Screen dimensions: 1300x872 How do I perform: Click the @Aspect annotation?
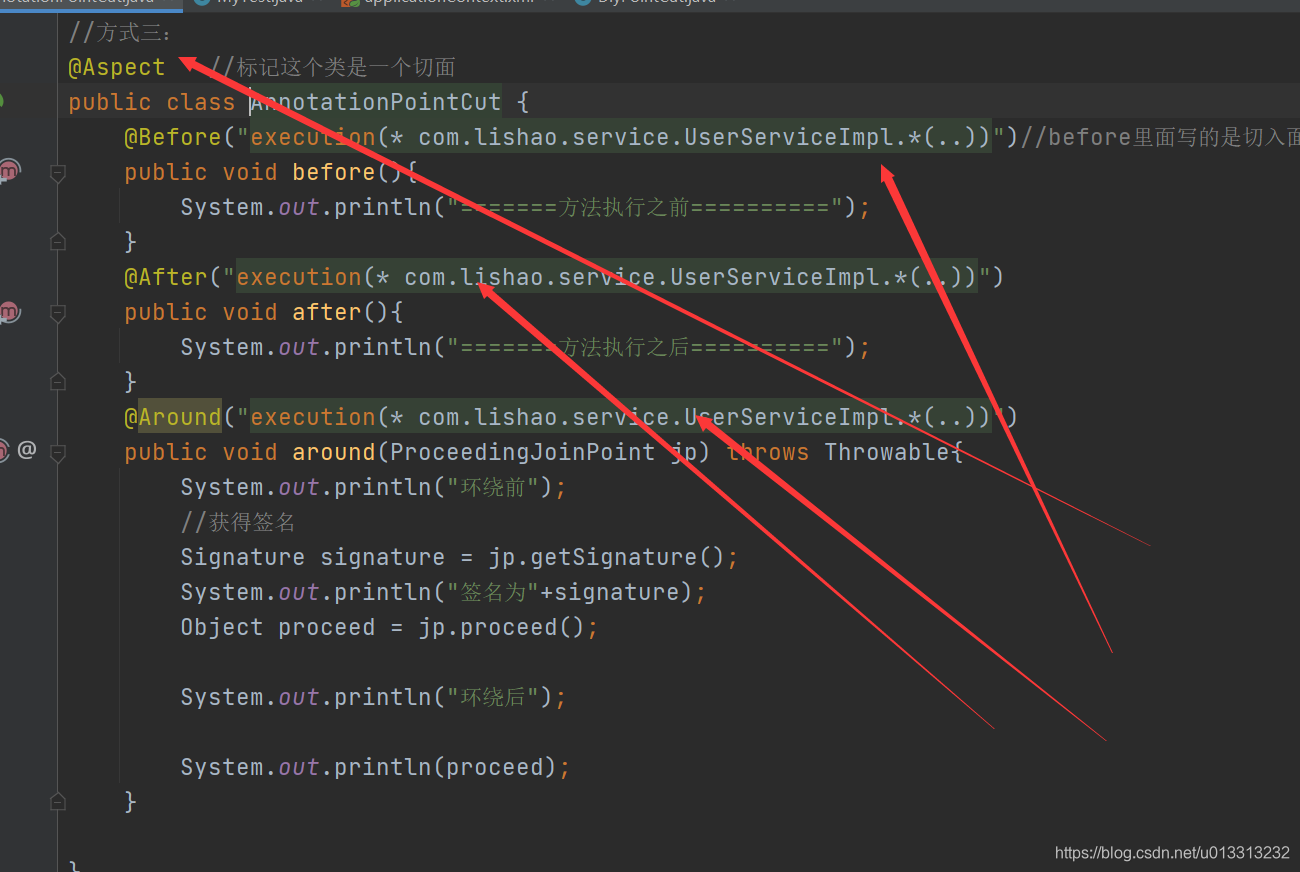pos(116,67)
